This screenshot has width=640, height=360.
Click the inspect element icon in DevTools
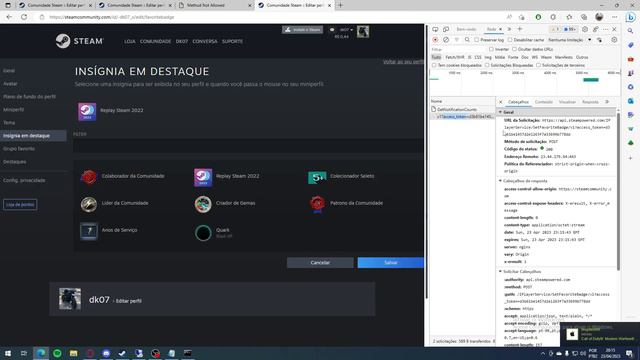pos(435,29)
